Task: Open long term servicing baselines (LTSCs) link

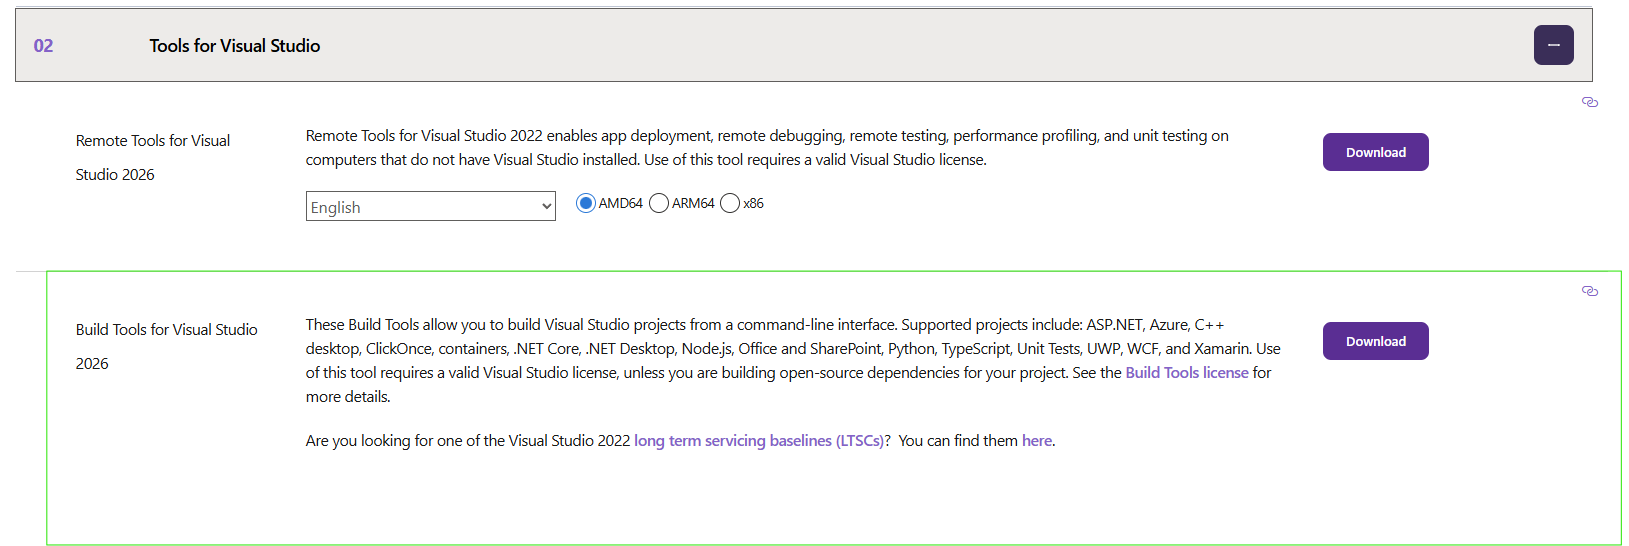Action: coord(759,440)
